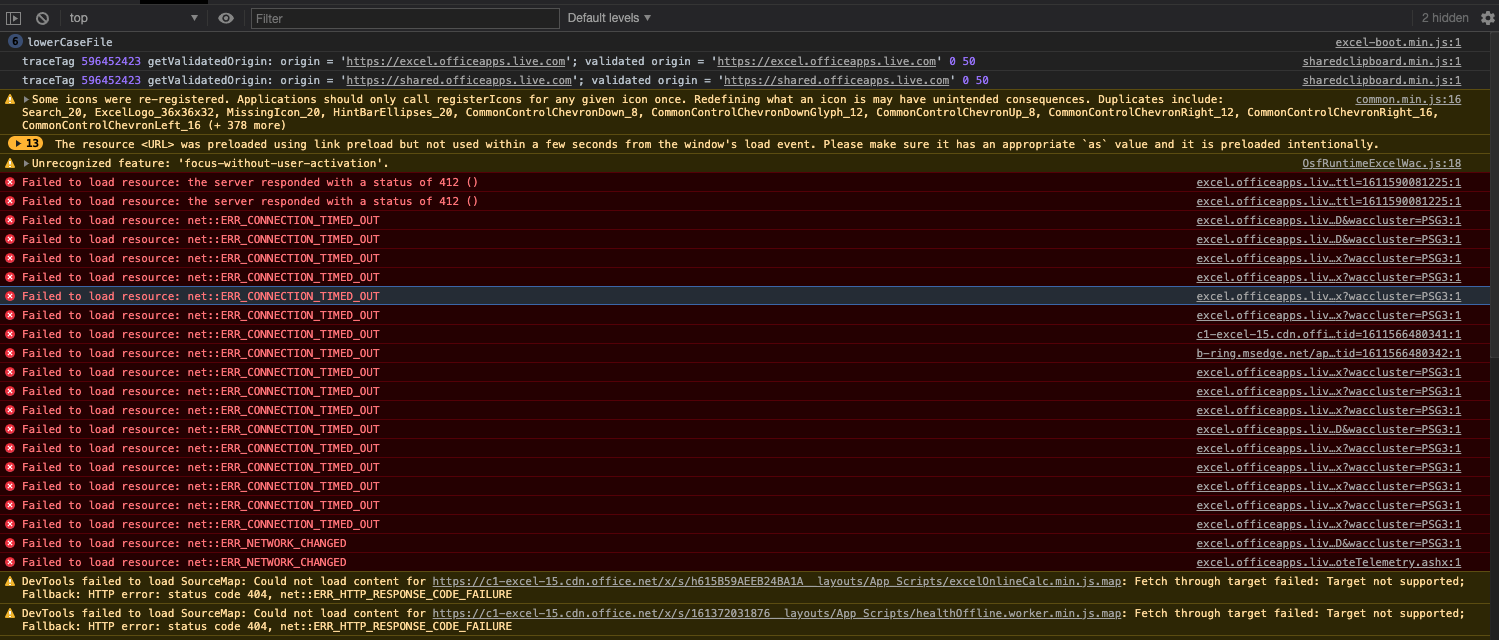
Task: Open the Default levels dropdown
Action: (609, 18)
